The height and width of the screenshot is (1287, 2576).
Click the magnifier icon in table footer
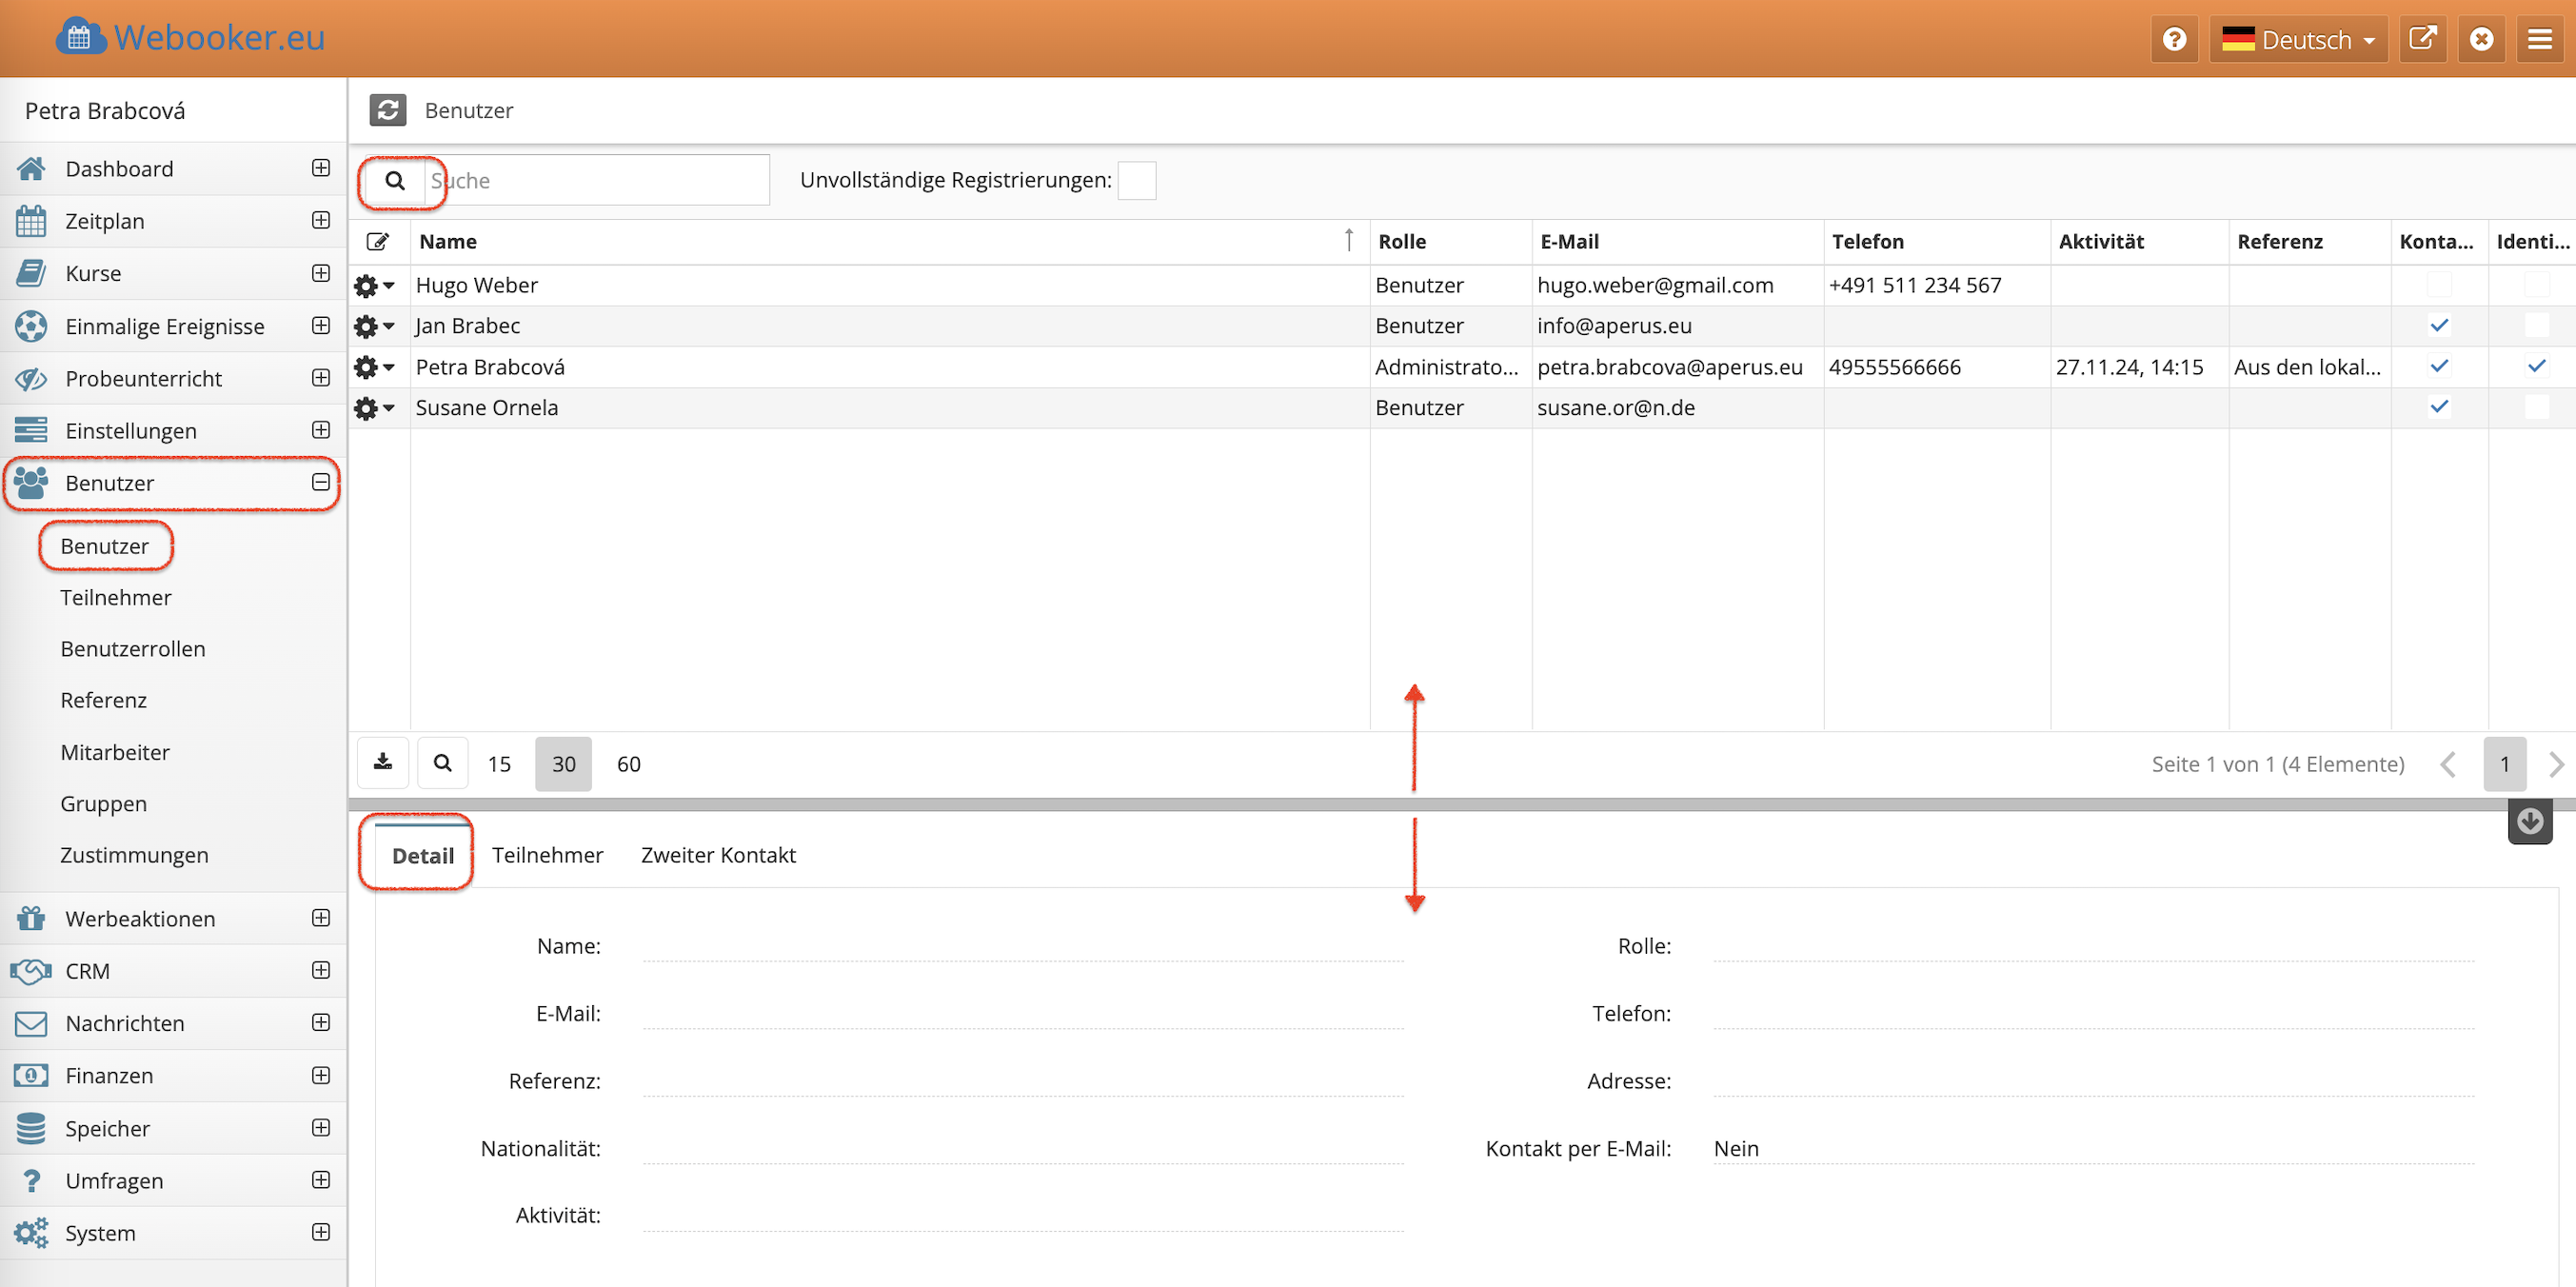443,763
